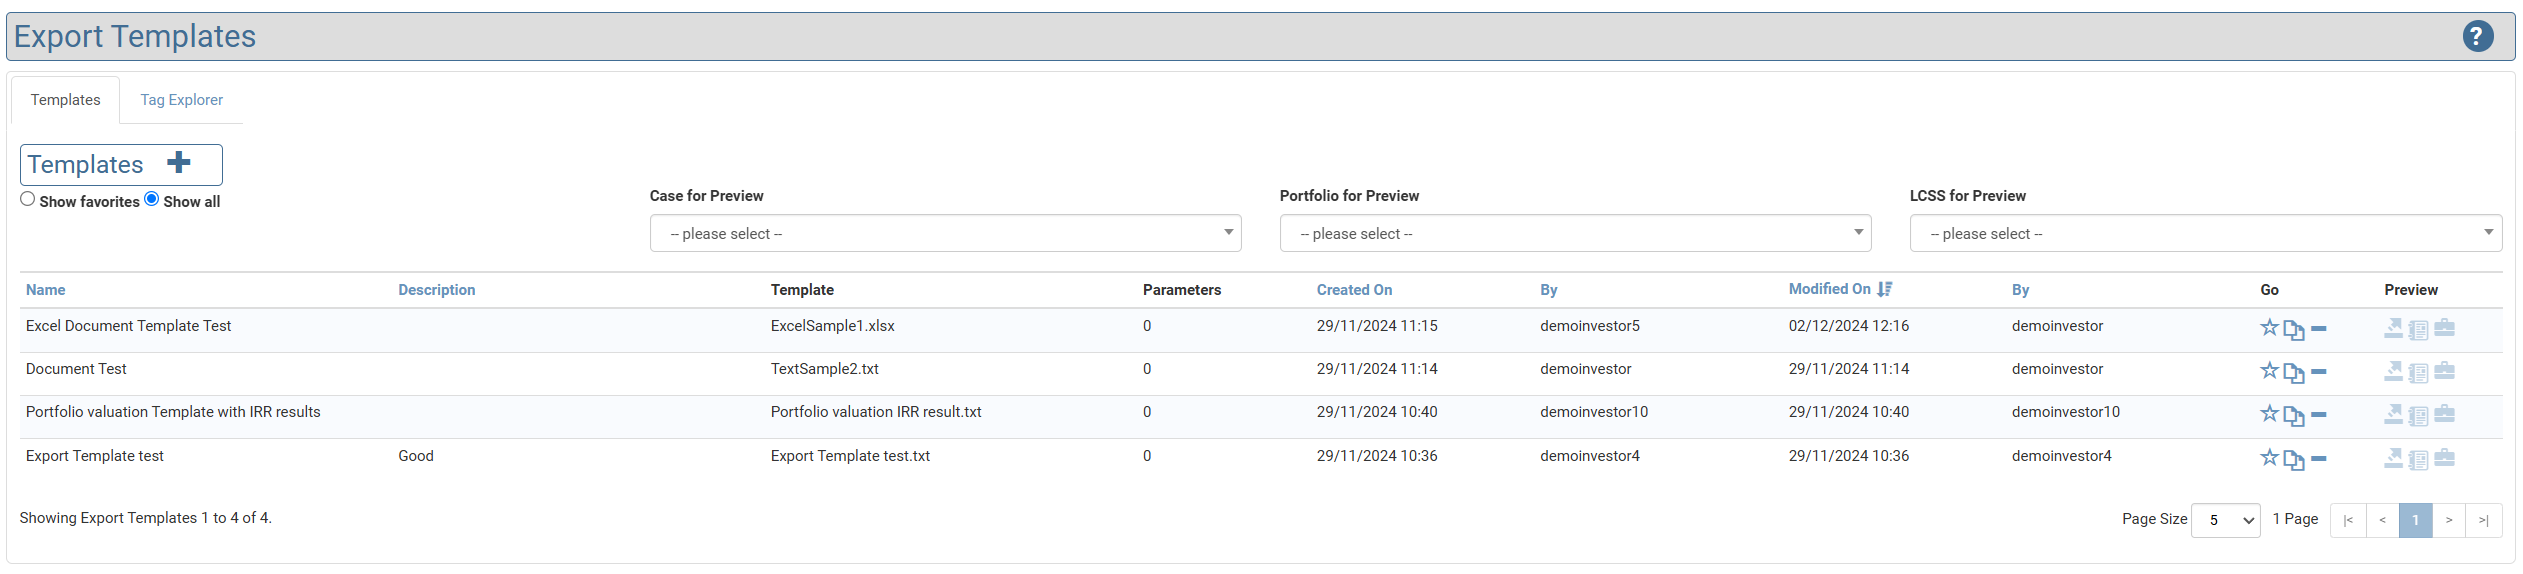Change the Page Size dropdown

coord(2225,521)
